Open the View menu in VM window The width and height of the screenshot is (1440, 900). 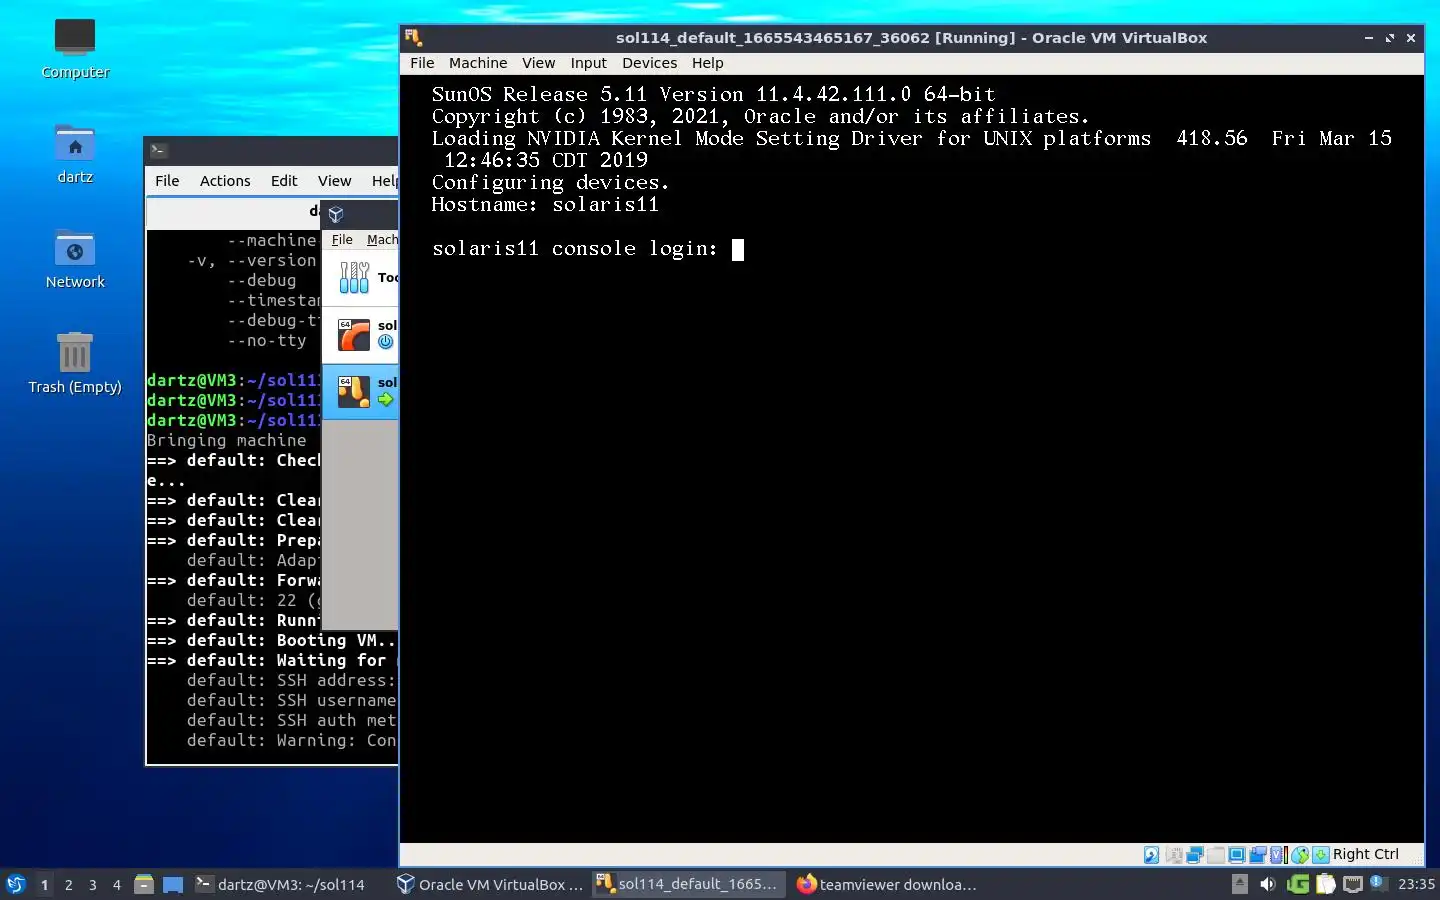(538, 63)
